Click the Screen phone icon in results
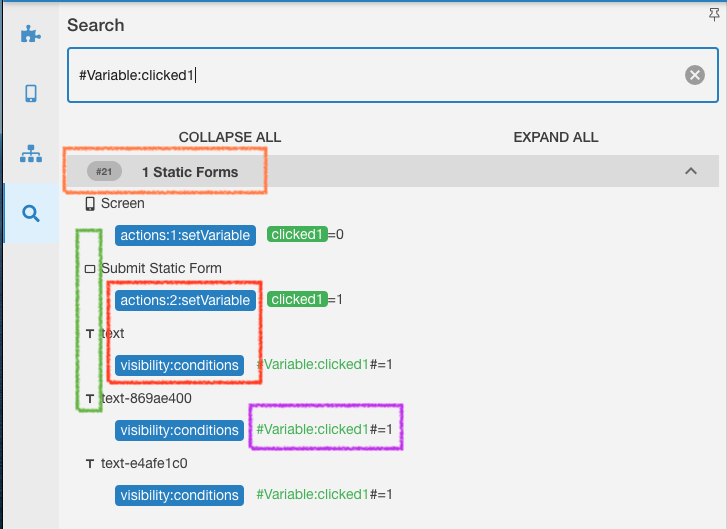The image size is (727, 529). [x=90, y=204]
